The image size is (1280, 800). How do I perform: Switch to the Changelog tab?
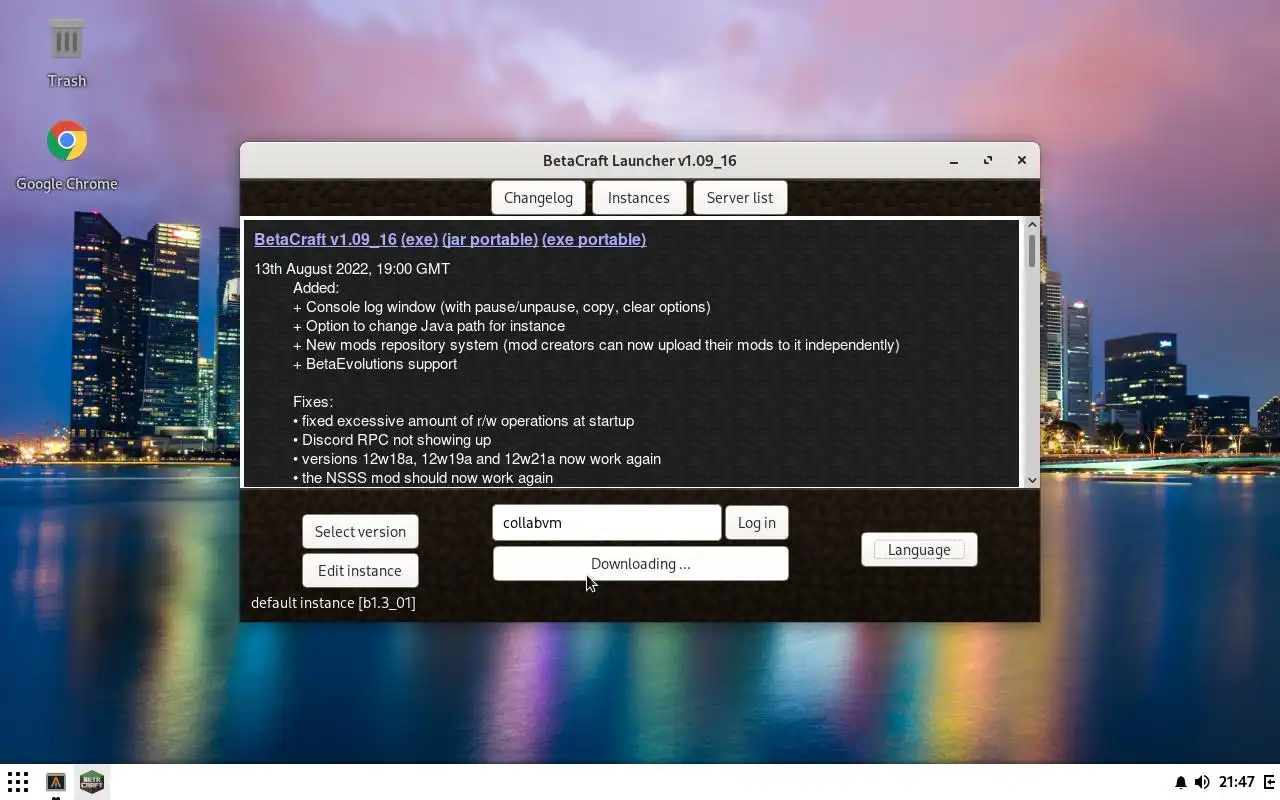538,197
